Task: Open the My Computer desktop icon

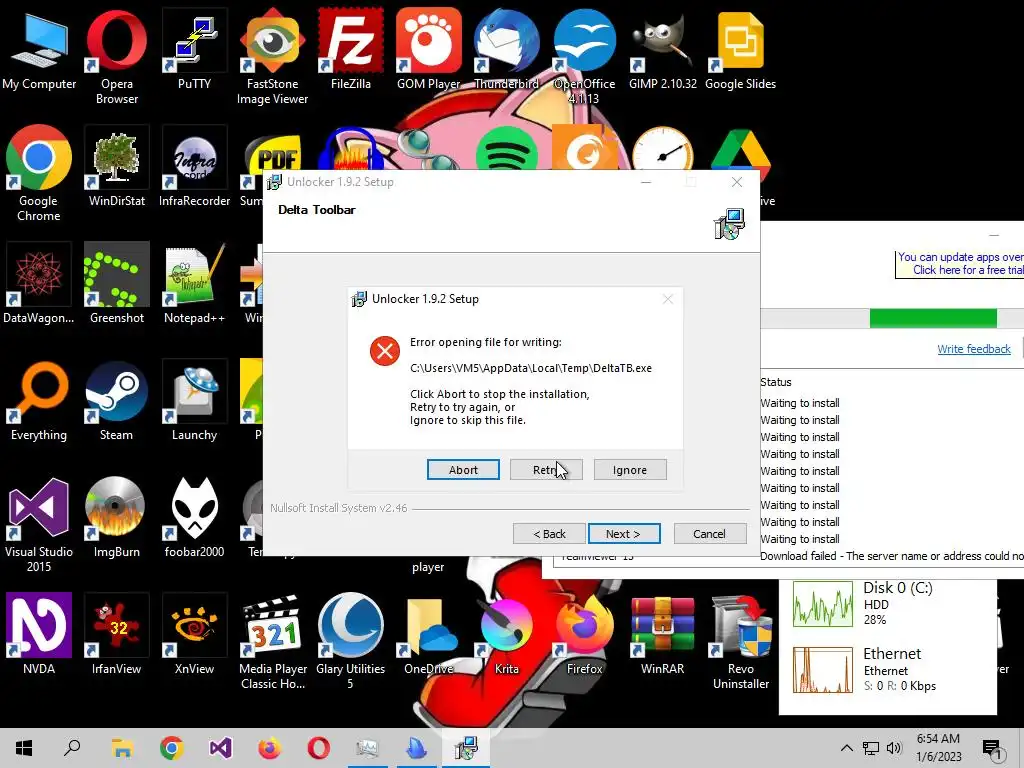Action: pyautogui.click(x=39, y=49)
